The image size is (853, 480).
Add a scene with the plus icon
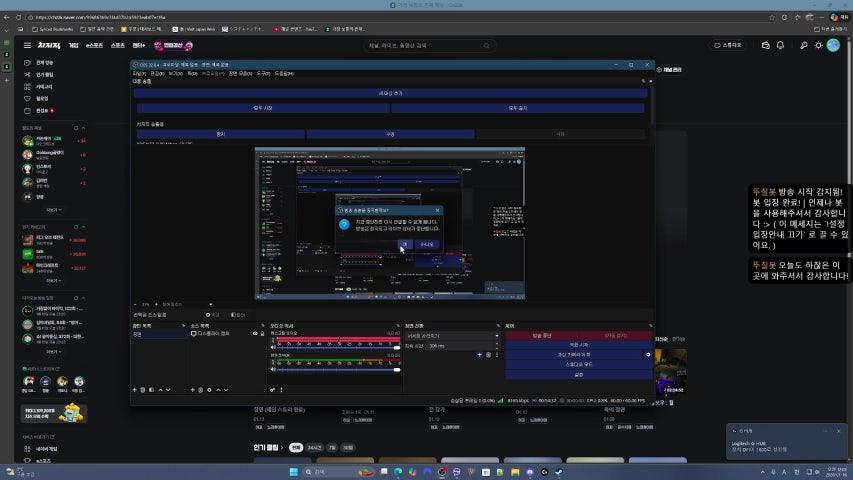coord(135,389)
